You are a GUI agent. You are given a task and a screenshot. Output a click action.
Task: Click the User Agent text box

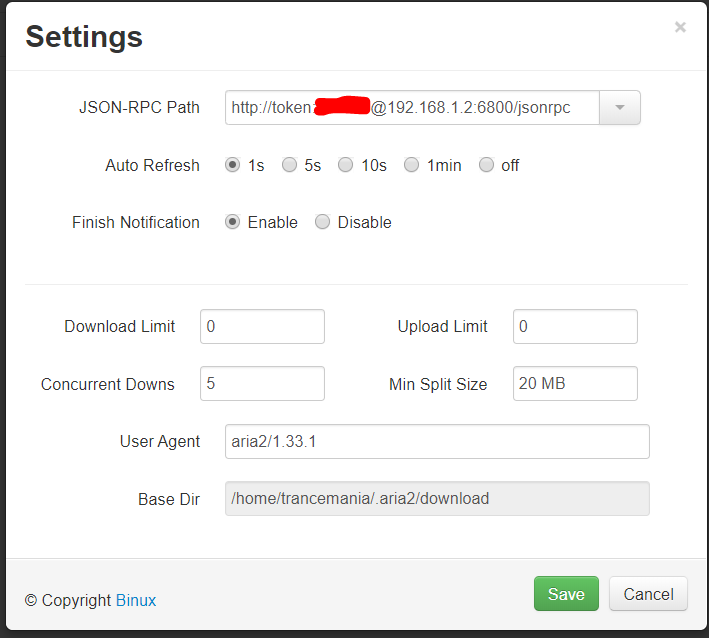(x=437, y=441)
